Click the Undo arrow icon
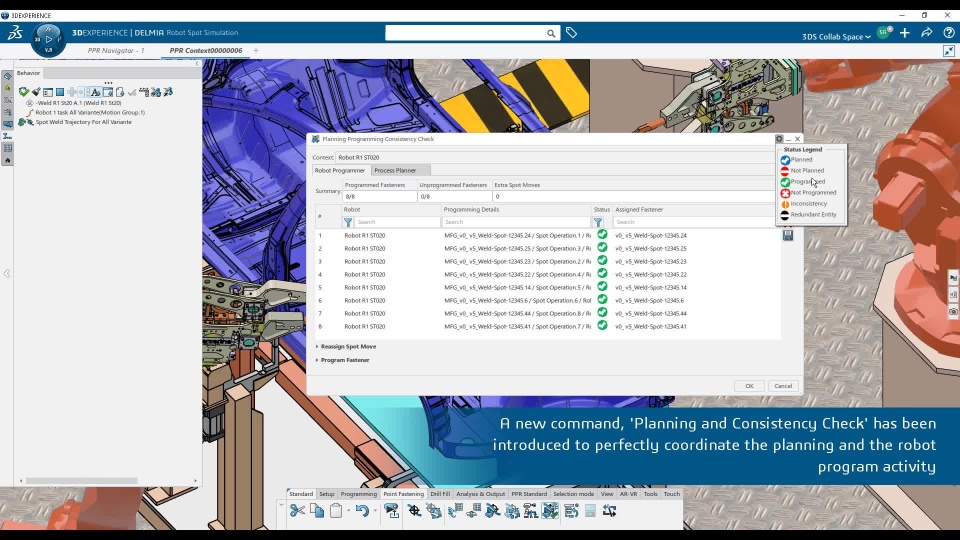 (361, 511)
